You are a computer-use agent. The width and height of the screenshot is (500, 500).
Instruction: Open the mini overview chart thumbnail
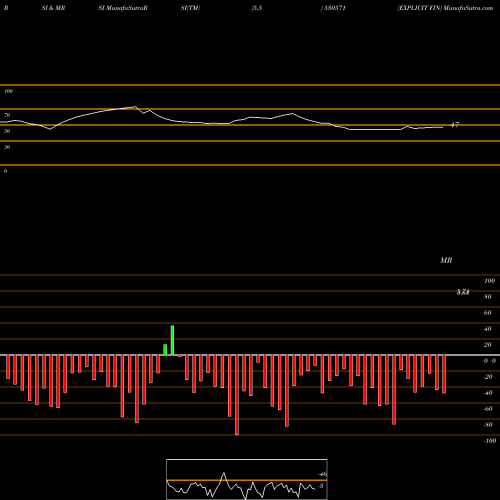(247, 479)
